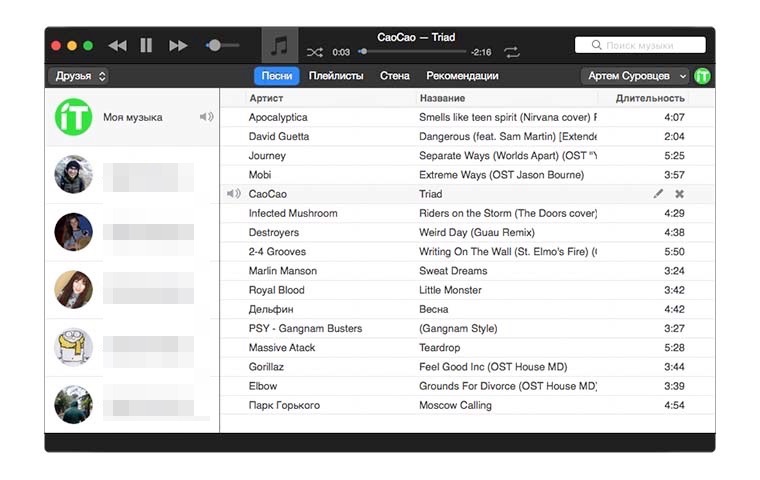
Task: Open the Рекомендации tab
Action: pos(462,76)
